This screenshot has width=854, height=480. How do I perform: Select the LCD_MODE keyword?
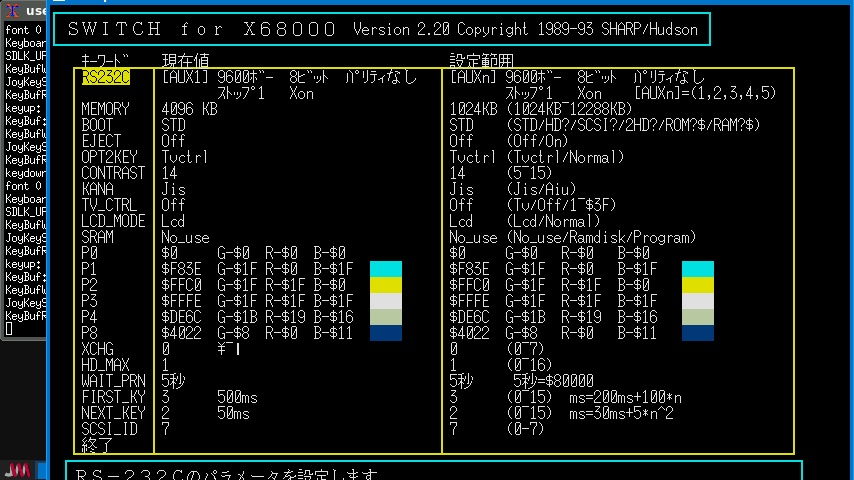113,221
